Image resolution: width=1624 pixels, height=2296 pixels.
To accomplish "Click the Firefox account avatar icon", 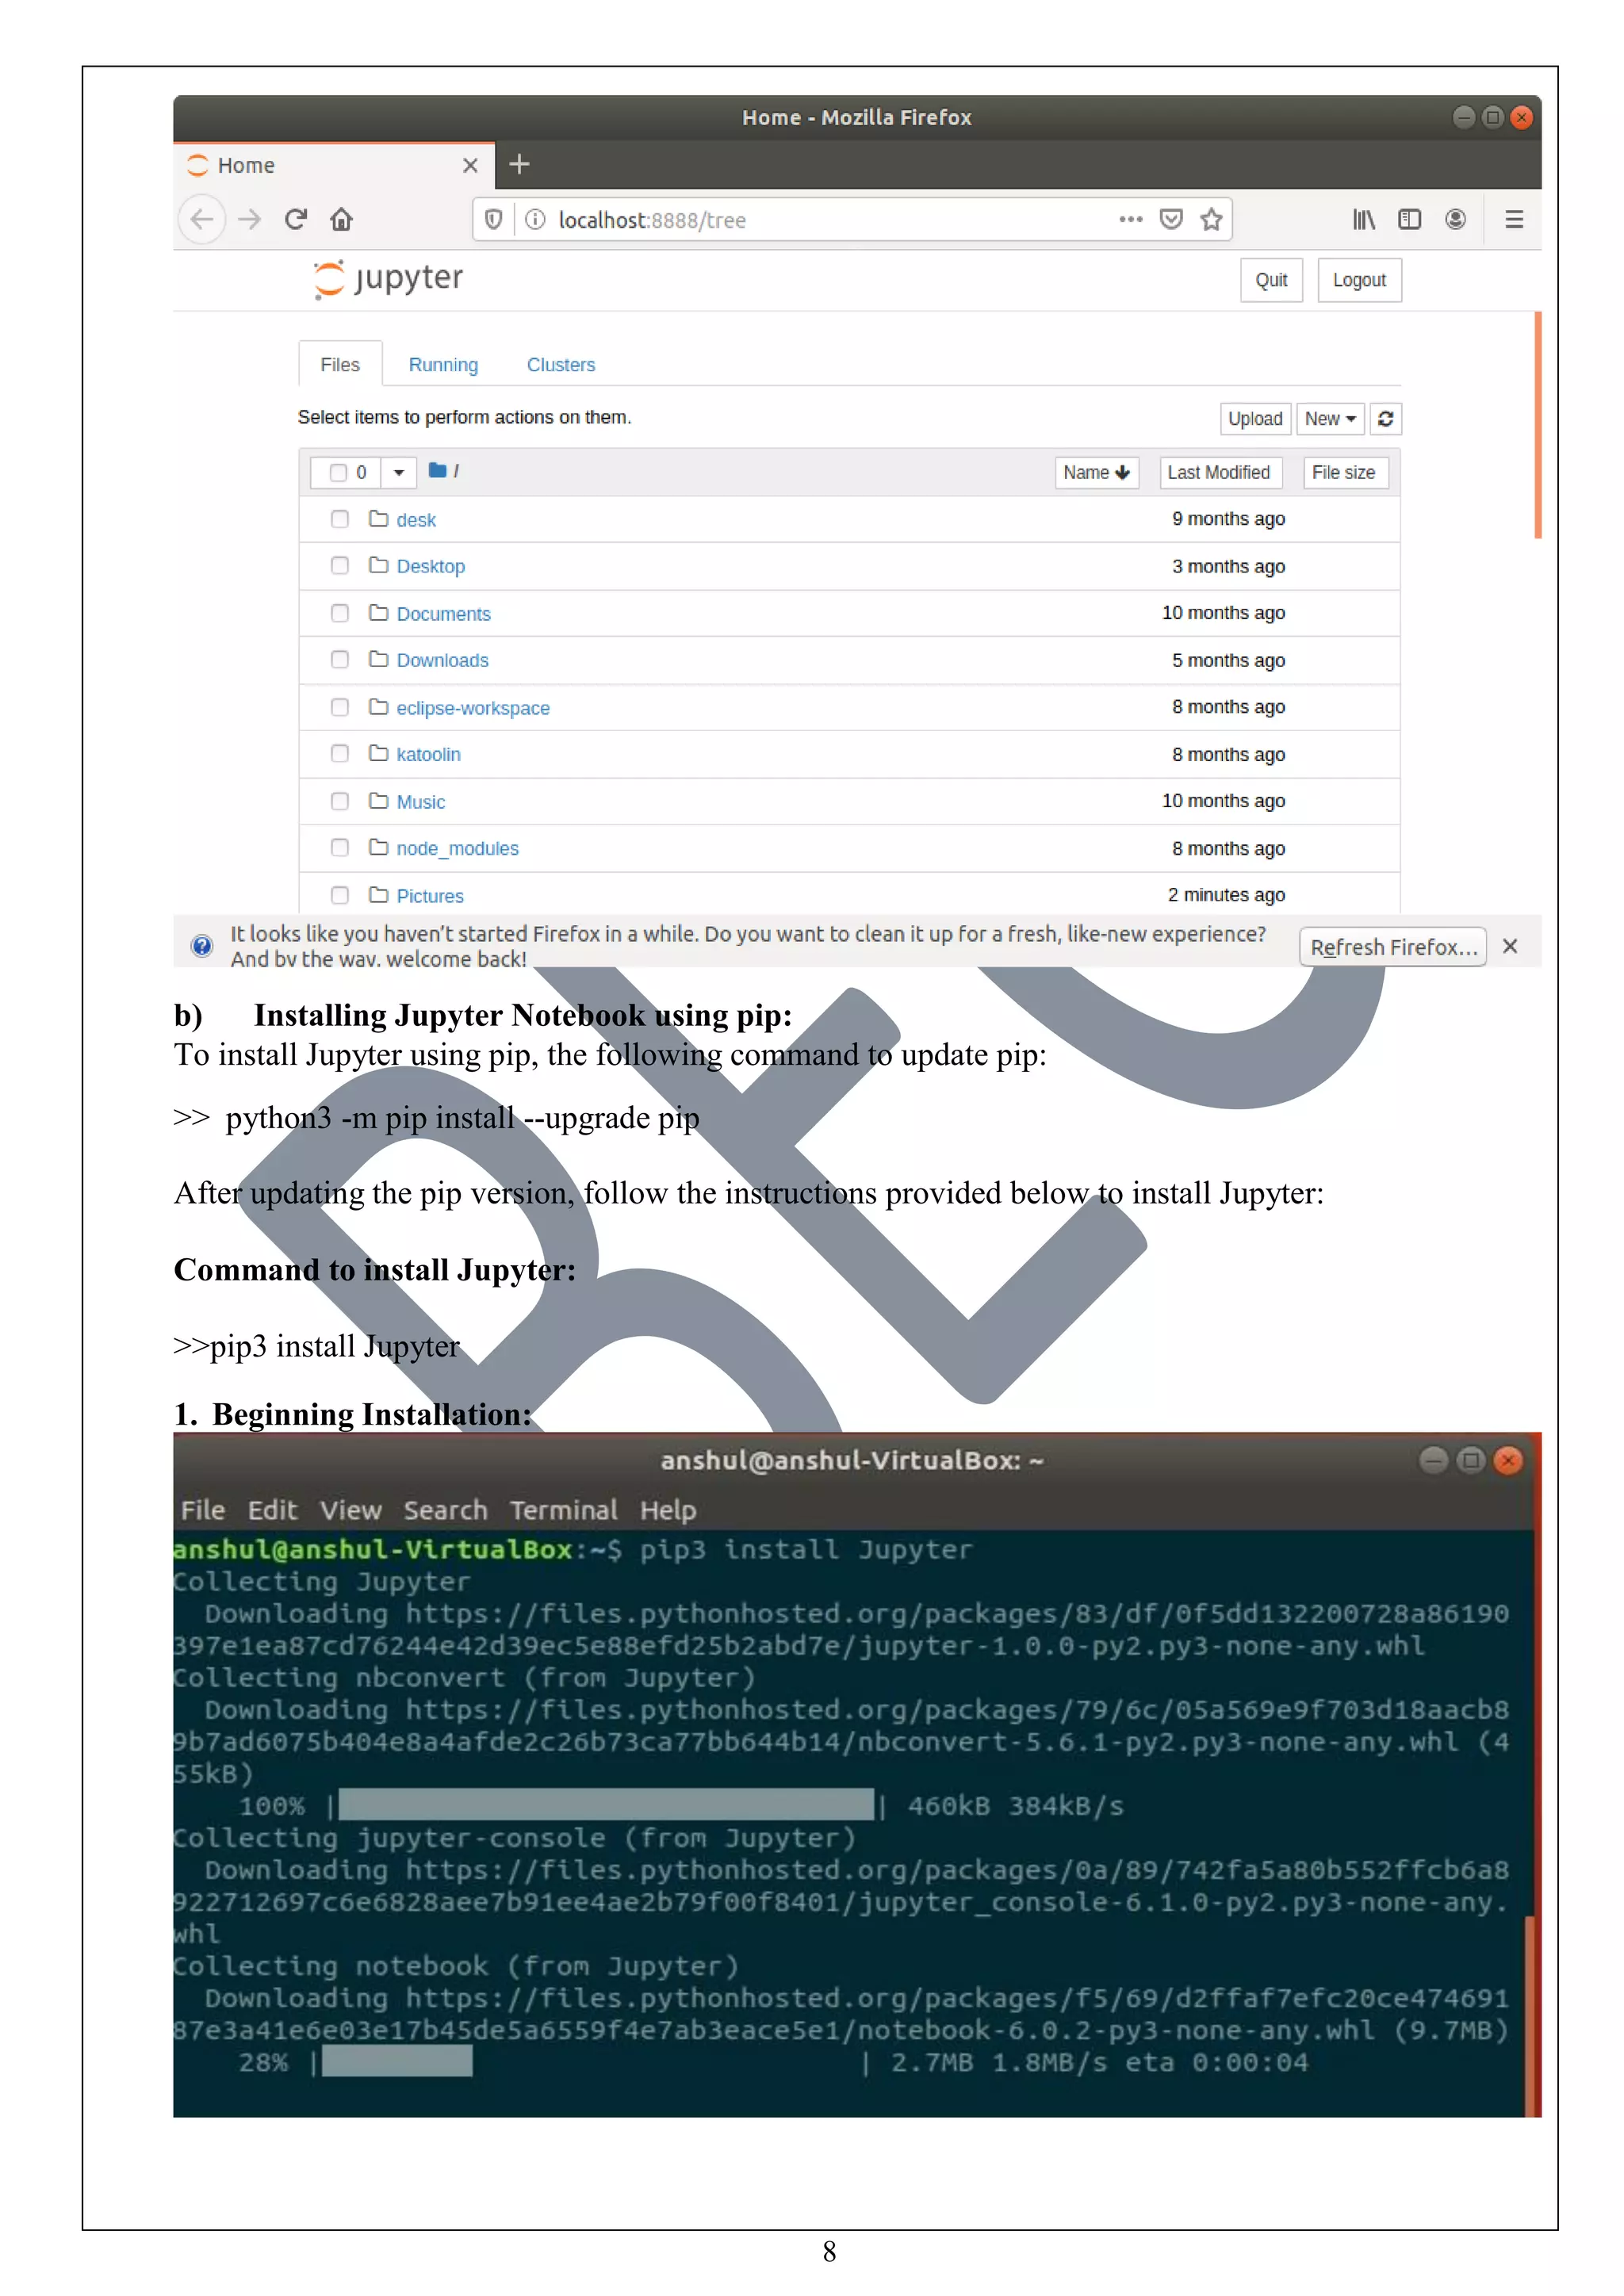I will click(x=1455, y=219).
